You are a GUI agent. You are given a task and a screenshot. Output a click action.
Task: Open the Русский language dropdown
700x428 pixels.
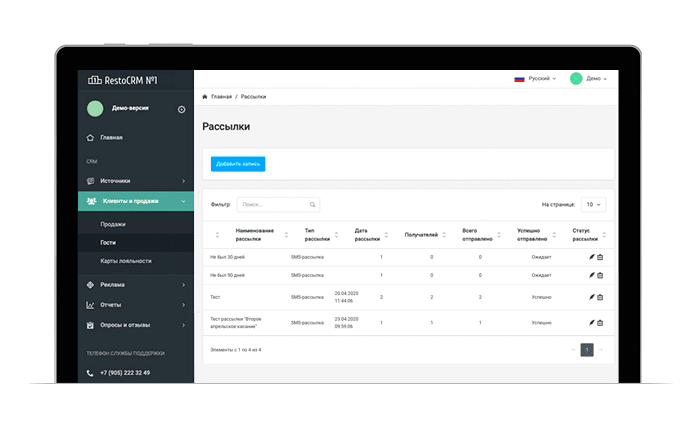click(535, 78)
